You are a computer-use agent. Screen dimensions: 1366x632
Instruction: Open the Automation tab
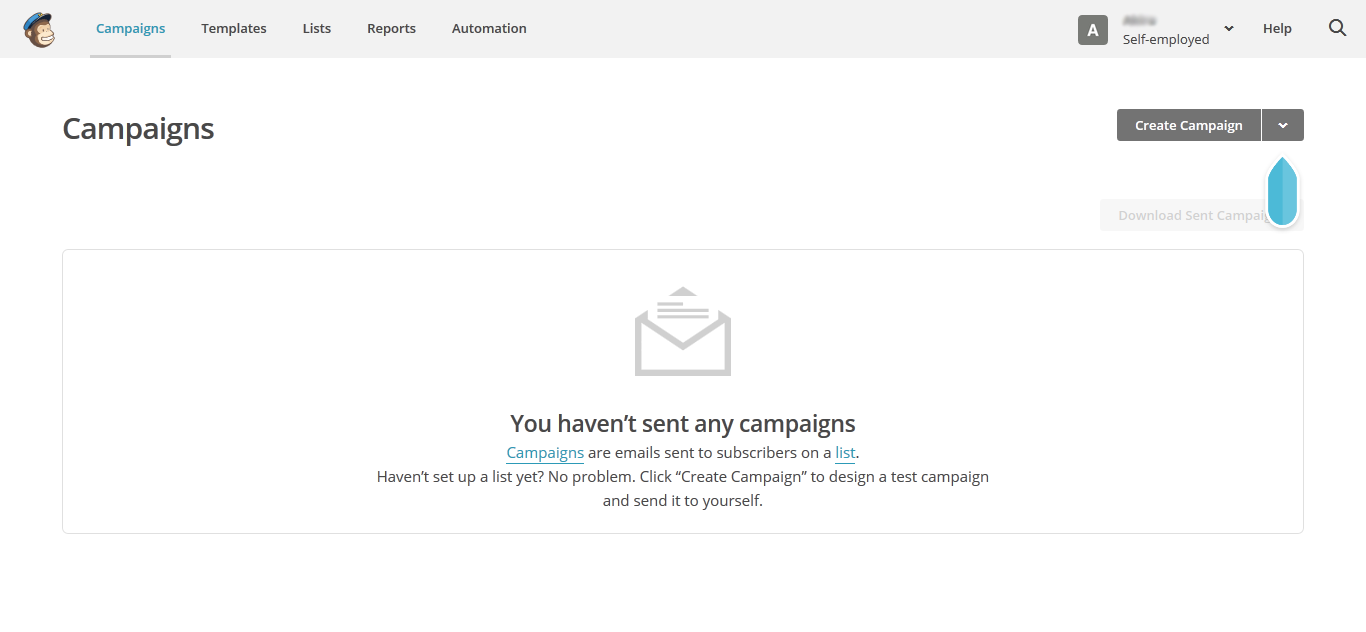point(489,28)
